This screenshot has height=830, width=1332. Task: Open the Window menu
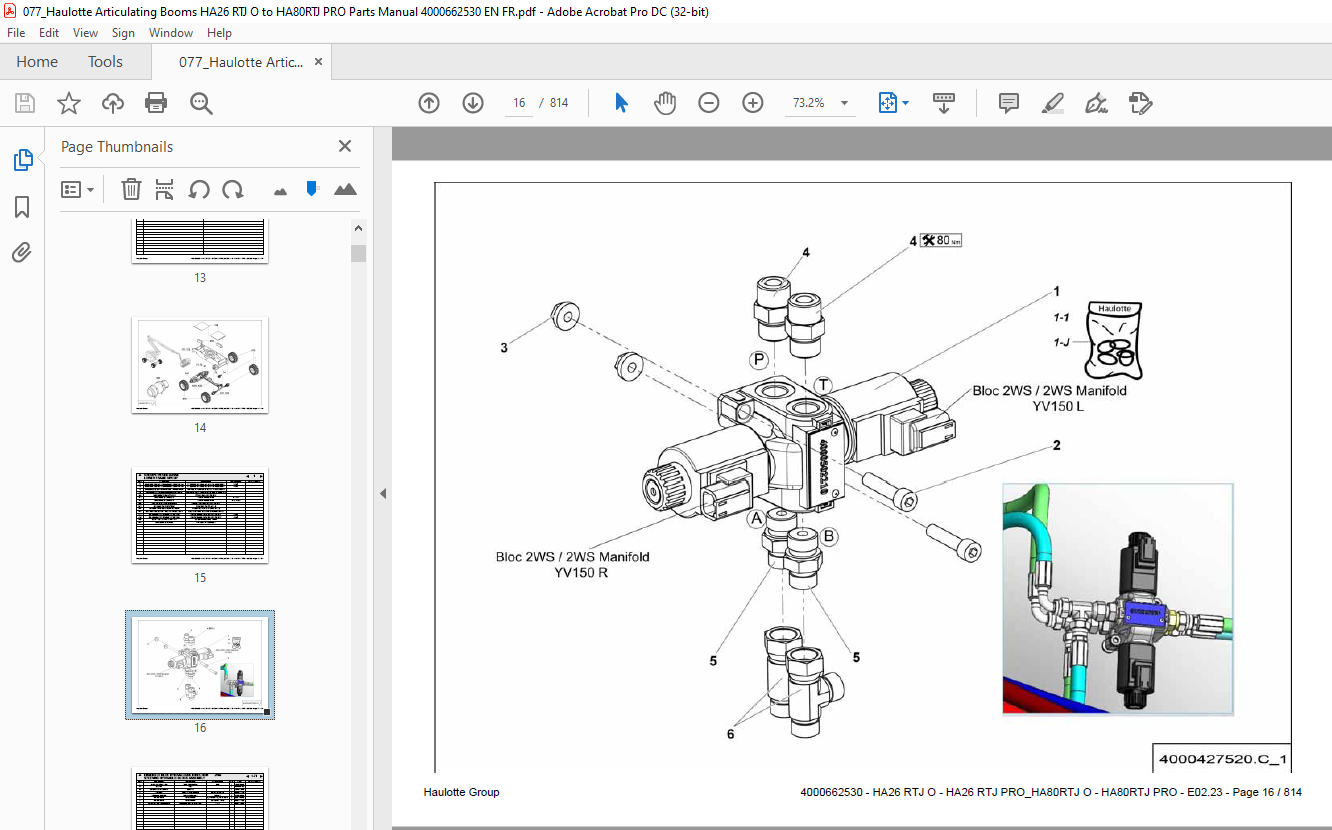click(171, 33)
